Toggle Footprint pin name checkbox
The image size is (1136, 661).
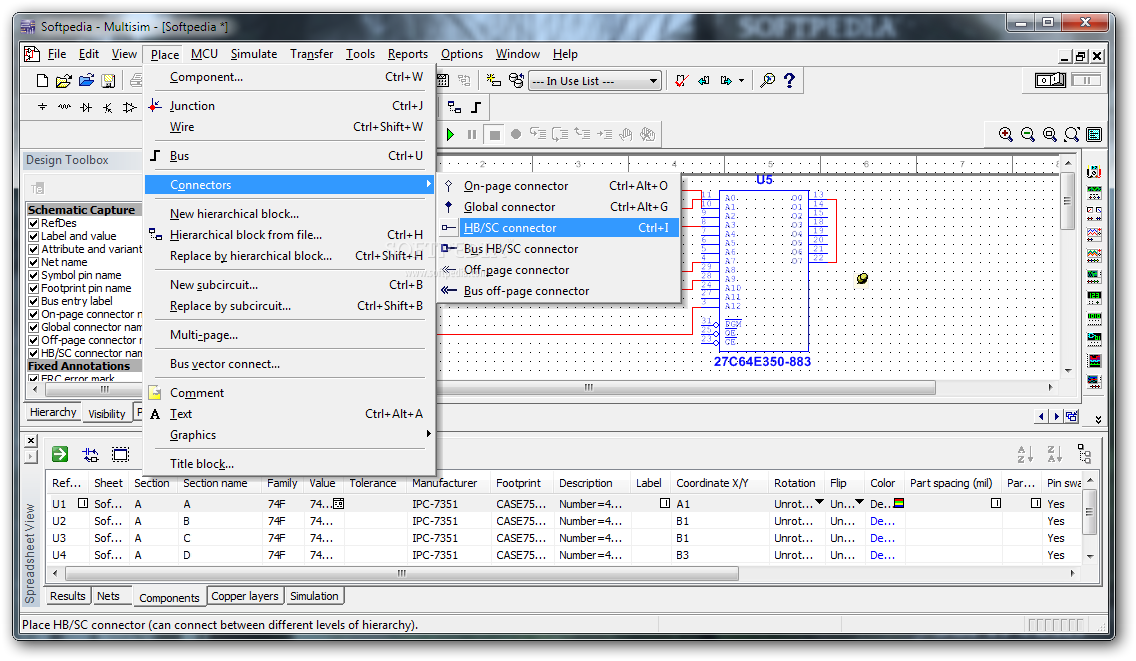click(33, 288)
